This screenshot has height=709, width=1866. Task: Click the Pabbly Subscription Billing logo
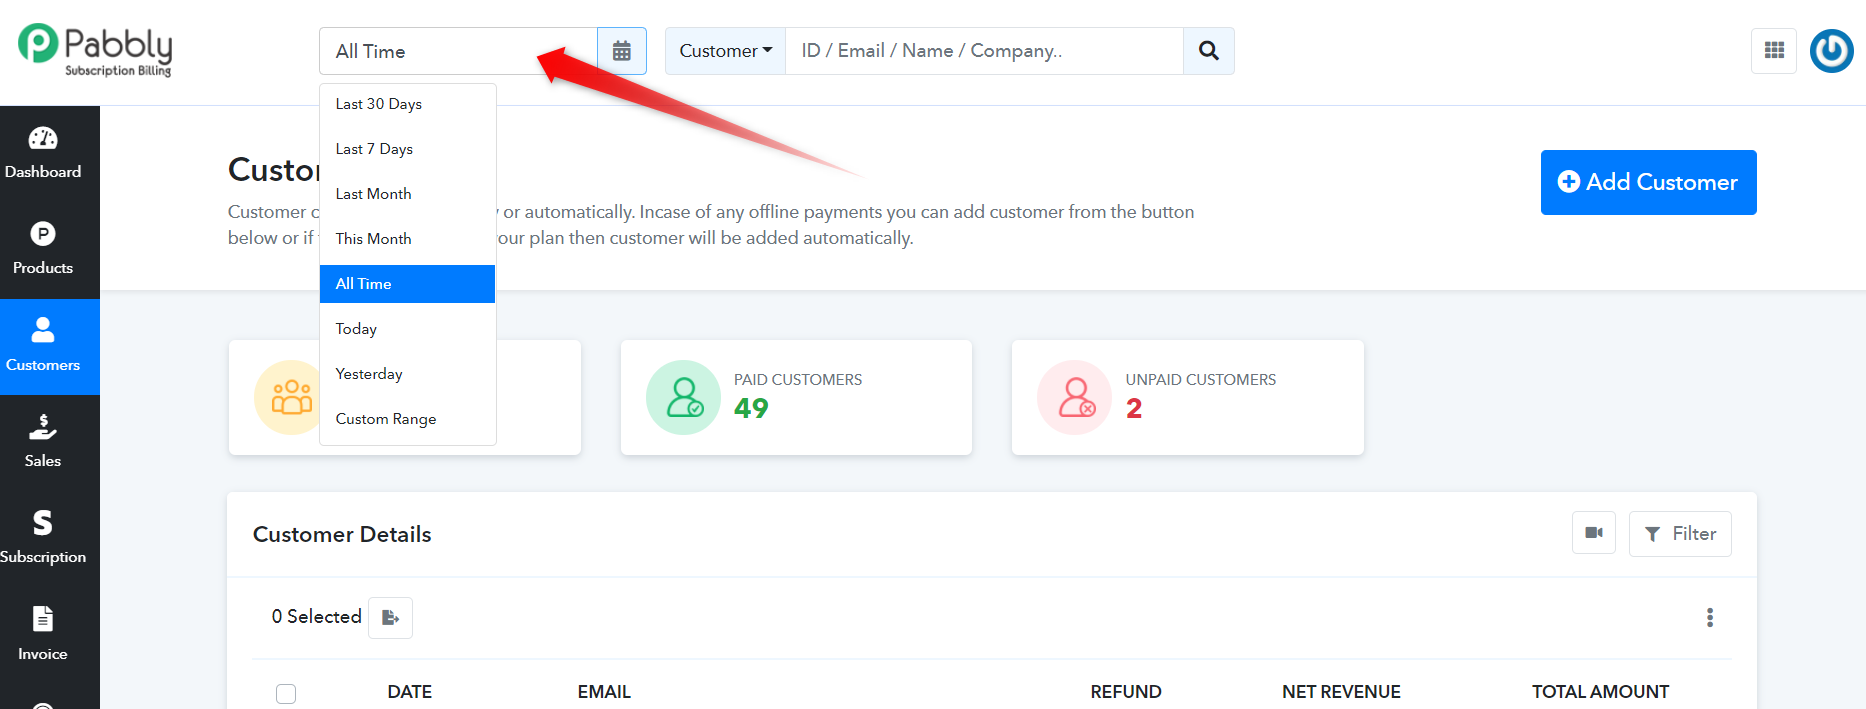(96, 50)
